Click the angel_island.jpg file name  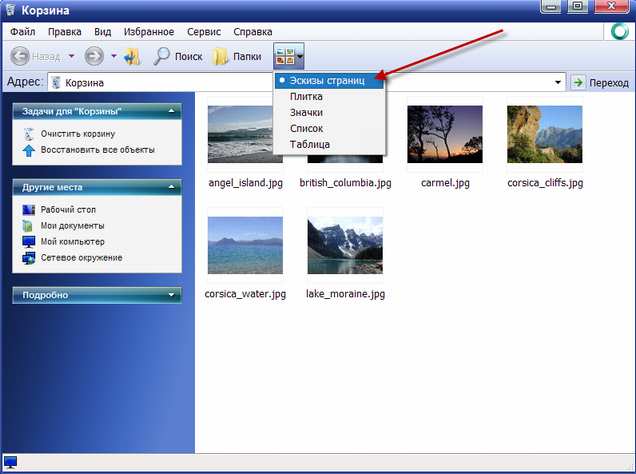(245, 183)
